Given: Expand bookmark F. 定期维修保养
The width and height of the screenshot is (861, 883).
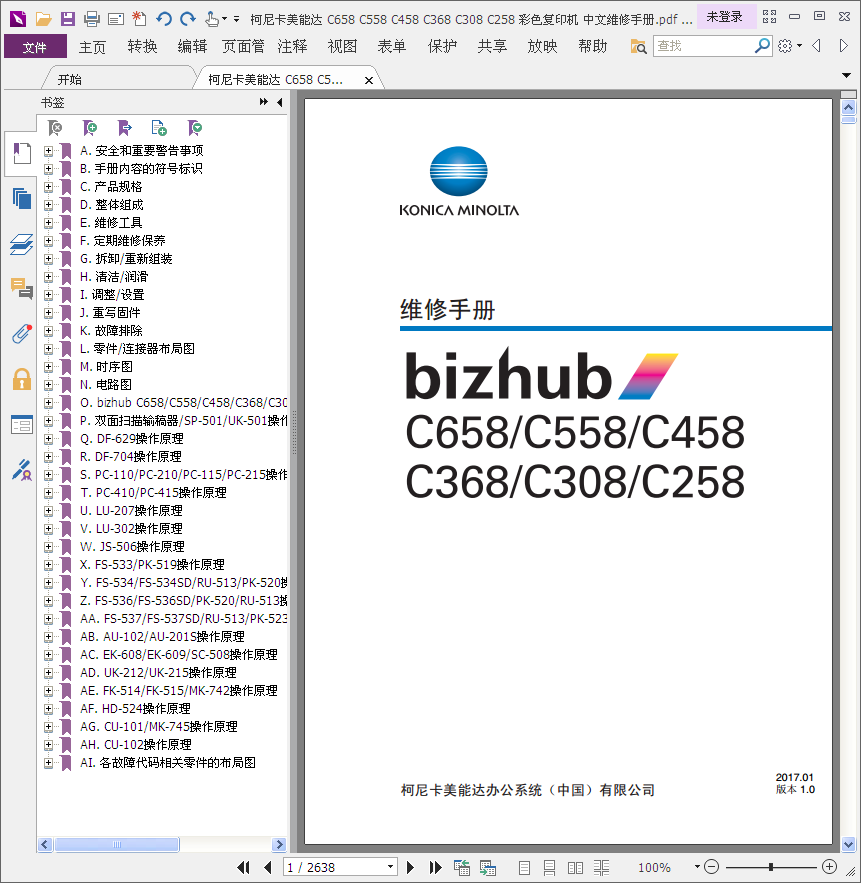Looking at the screenshot, I should point(48,241).
